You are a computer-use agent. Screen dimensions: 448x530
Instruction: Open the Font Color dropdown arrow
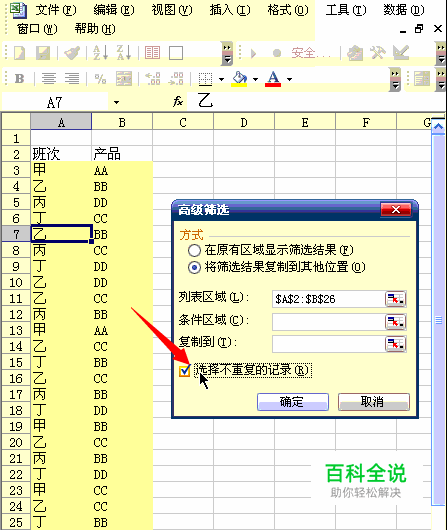[x=289, y=80]
